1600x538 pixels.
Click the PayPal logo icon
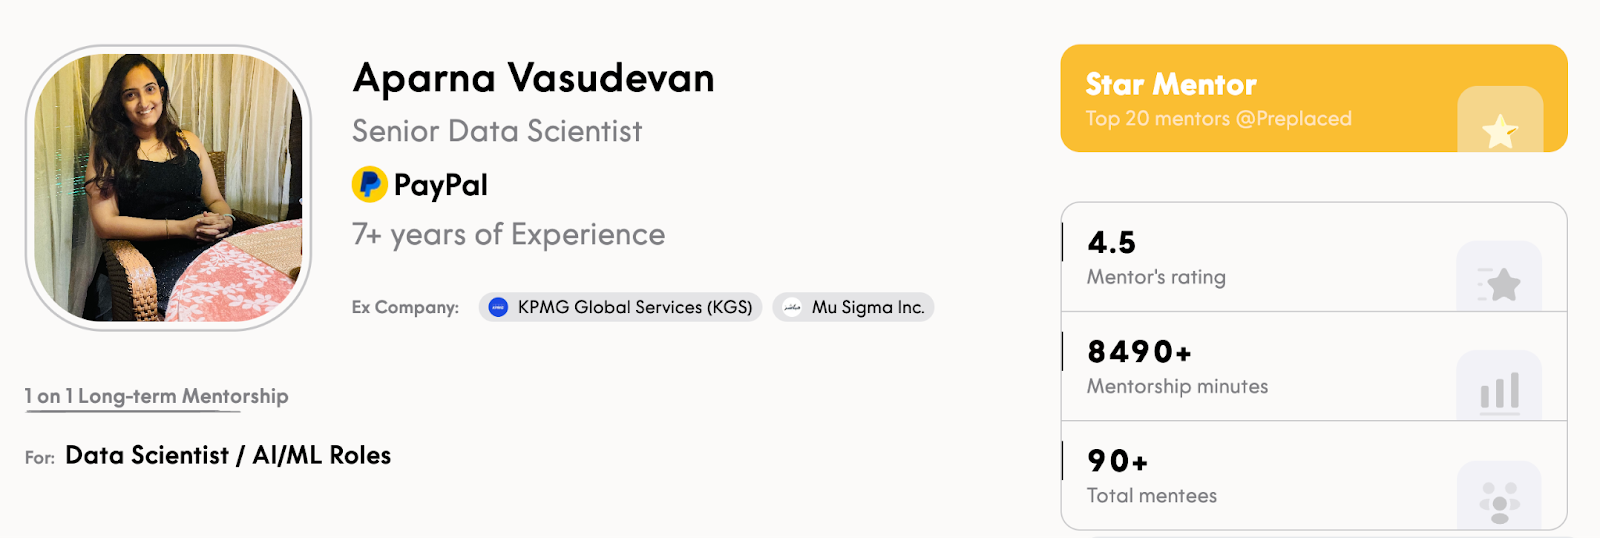[370, 184]
